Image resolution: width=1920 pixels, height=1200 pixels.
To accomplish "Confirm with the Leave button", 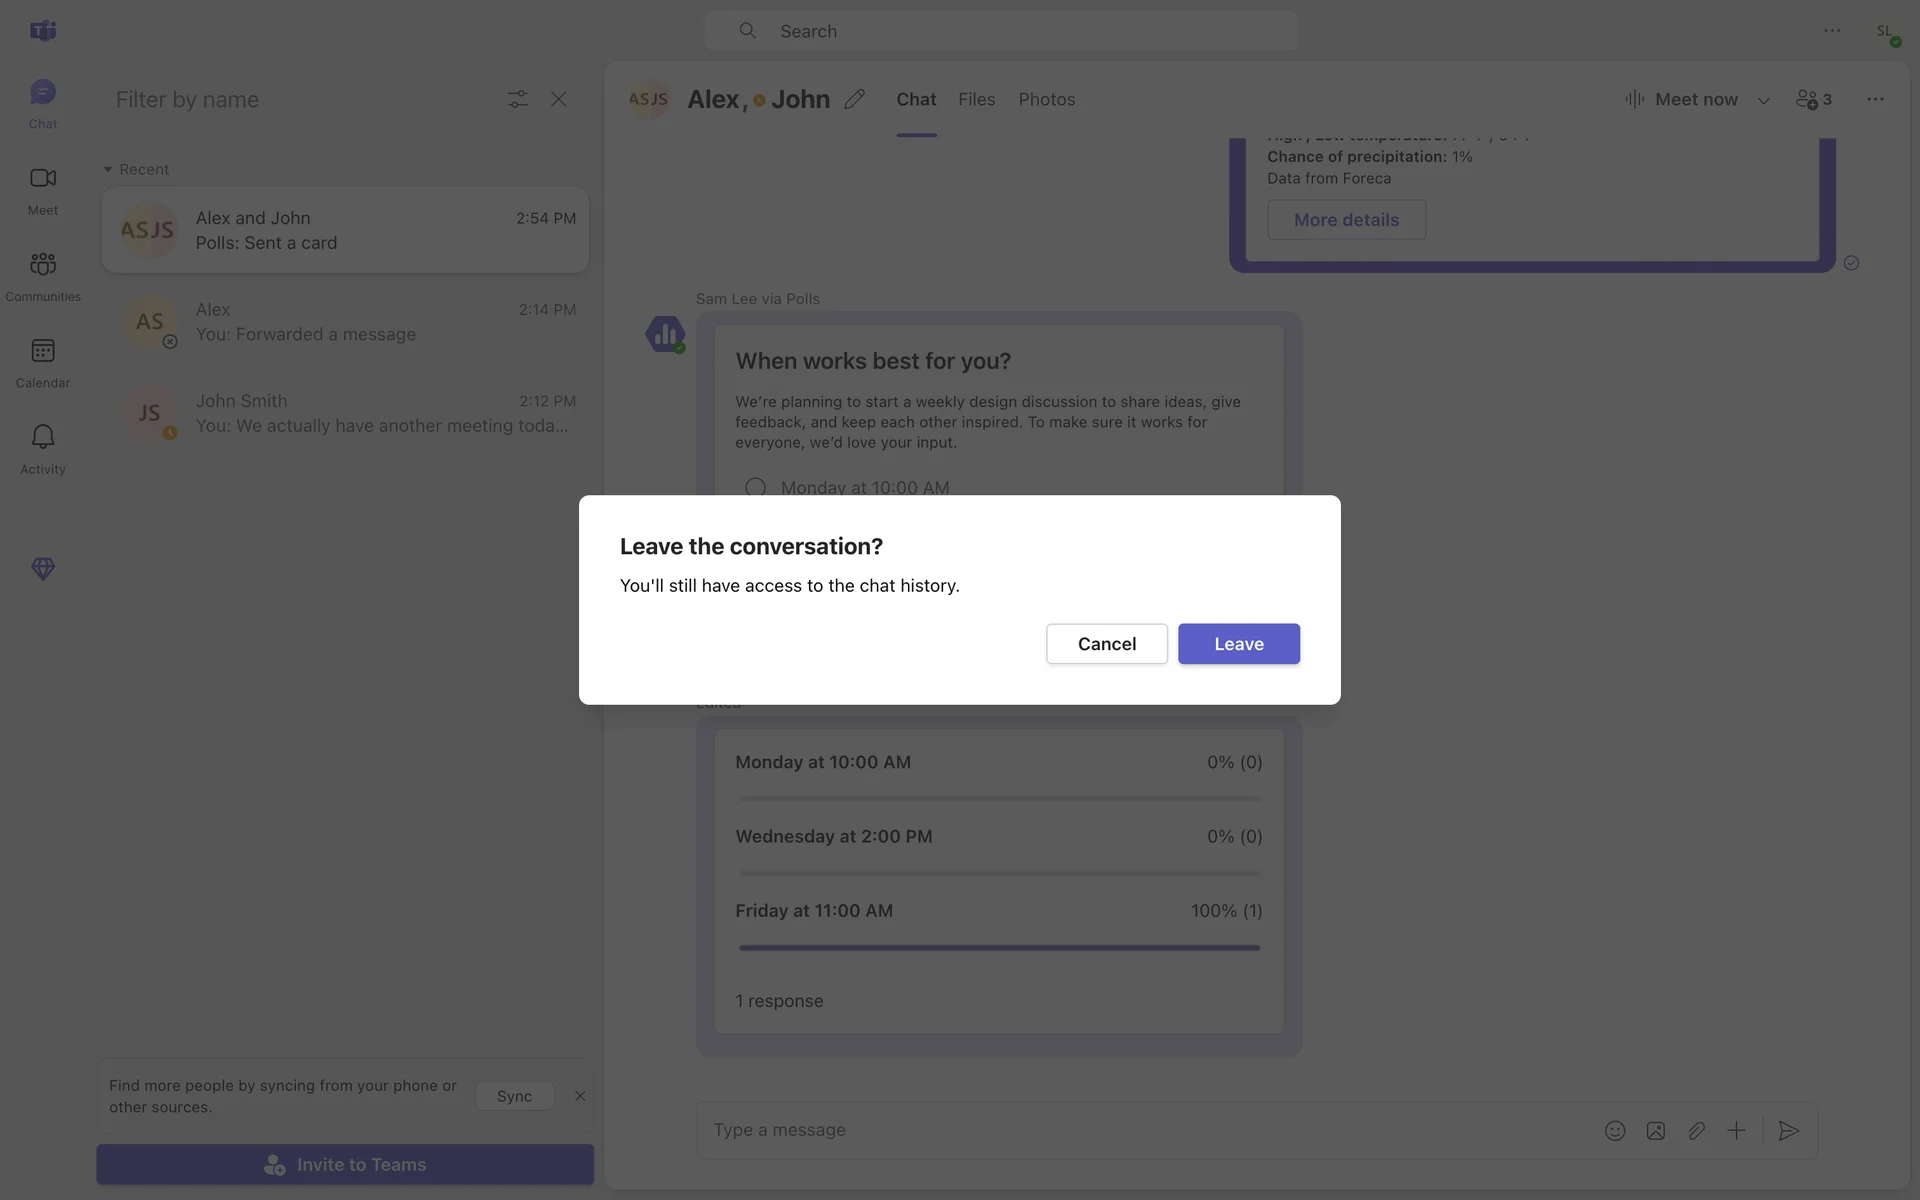I will pos(1238,644).
